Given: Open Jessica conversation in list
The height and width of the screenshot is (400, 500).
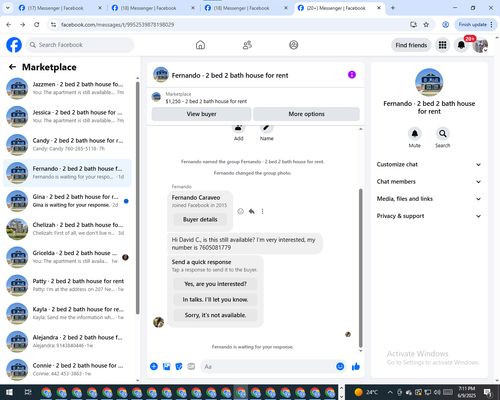Looking at the screenshot, I should 67,116.
